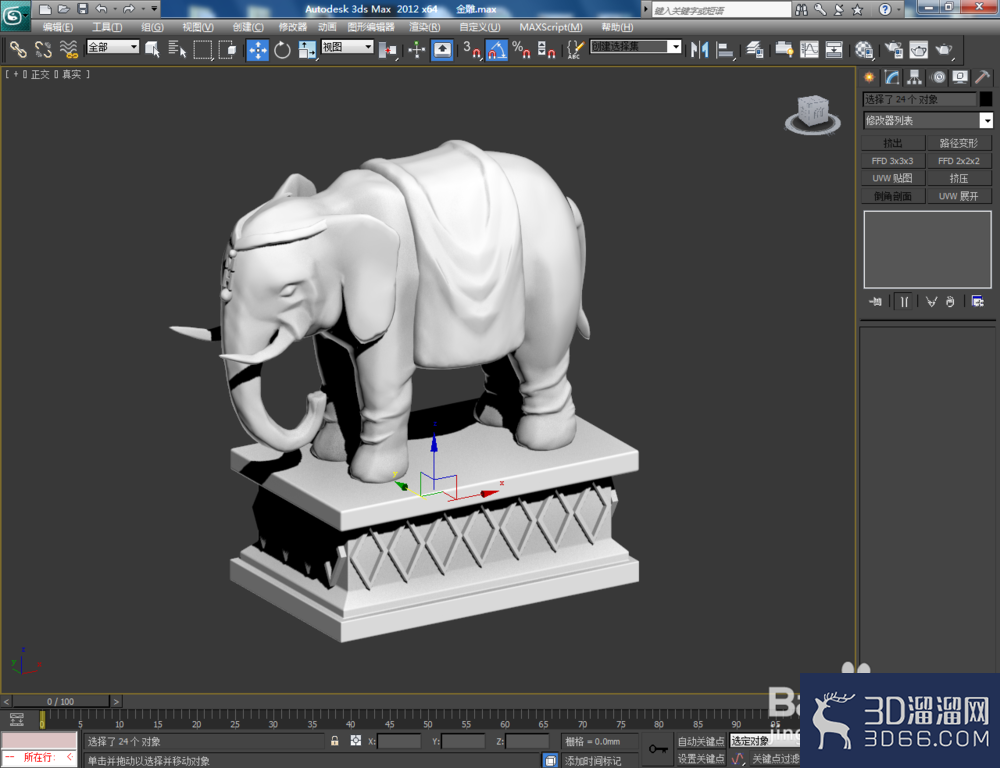Open selection filter dropdown 全部
This screenshot has width=1000, height=768.
113,47
